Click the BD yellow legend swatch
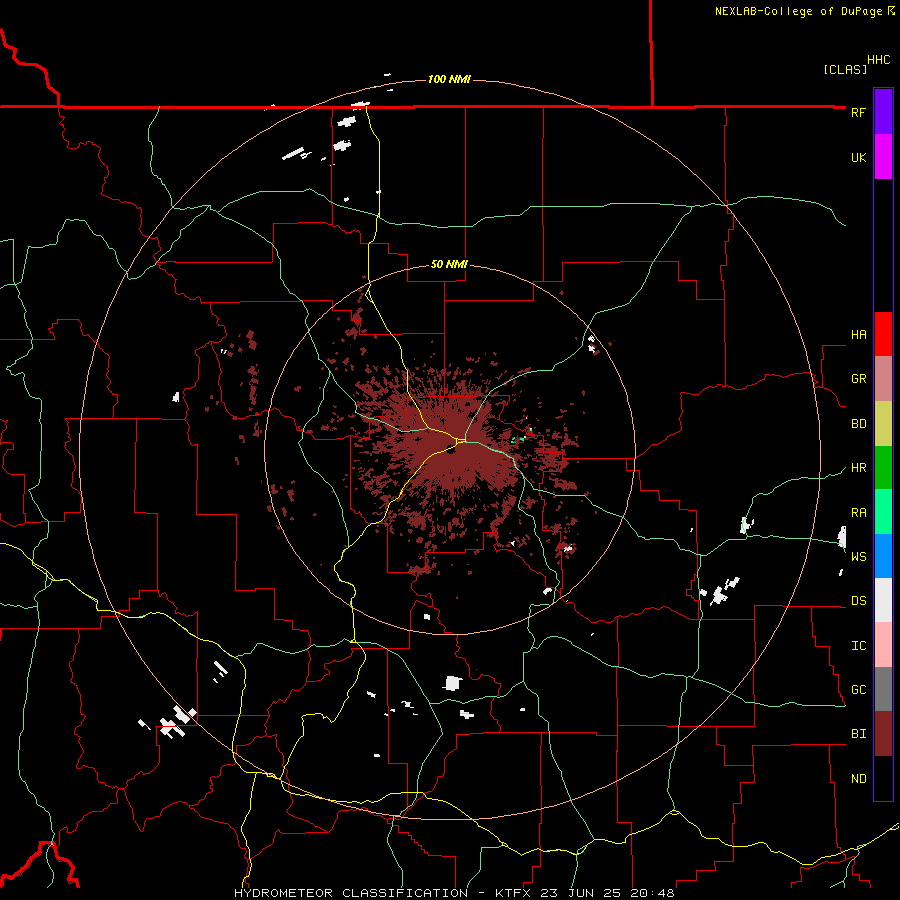This screenshot has height=900, width=900. 883,423
